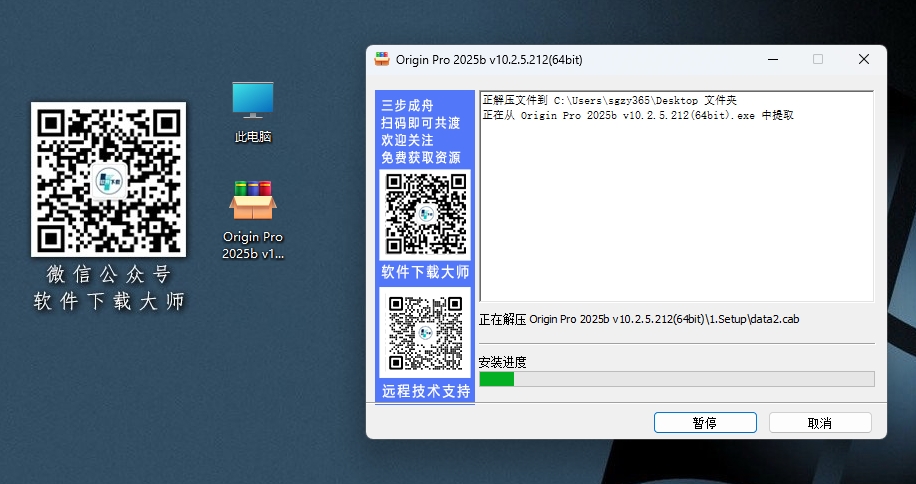The height and width of the screenshot is (484, 916).
Task: Click the 软件下载大师 label in the sidebar
Action: [425, 272]
